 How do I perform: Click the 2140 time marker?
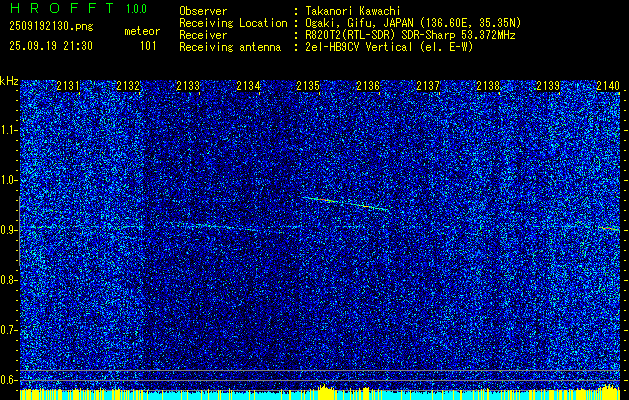click(x=608, y=85)
